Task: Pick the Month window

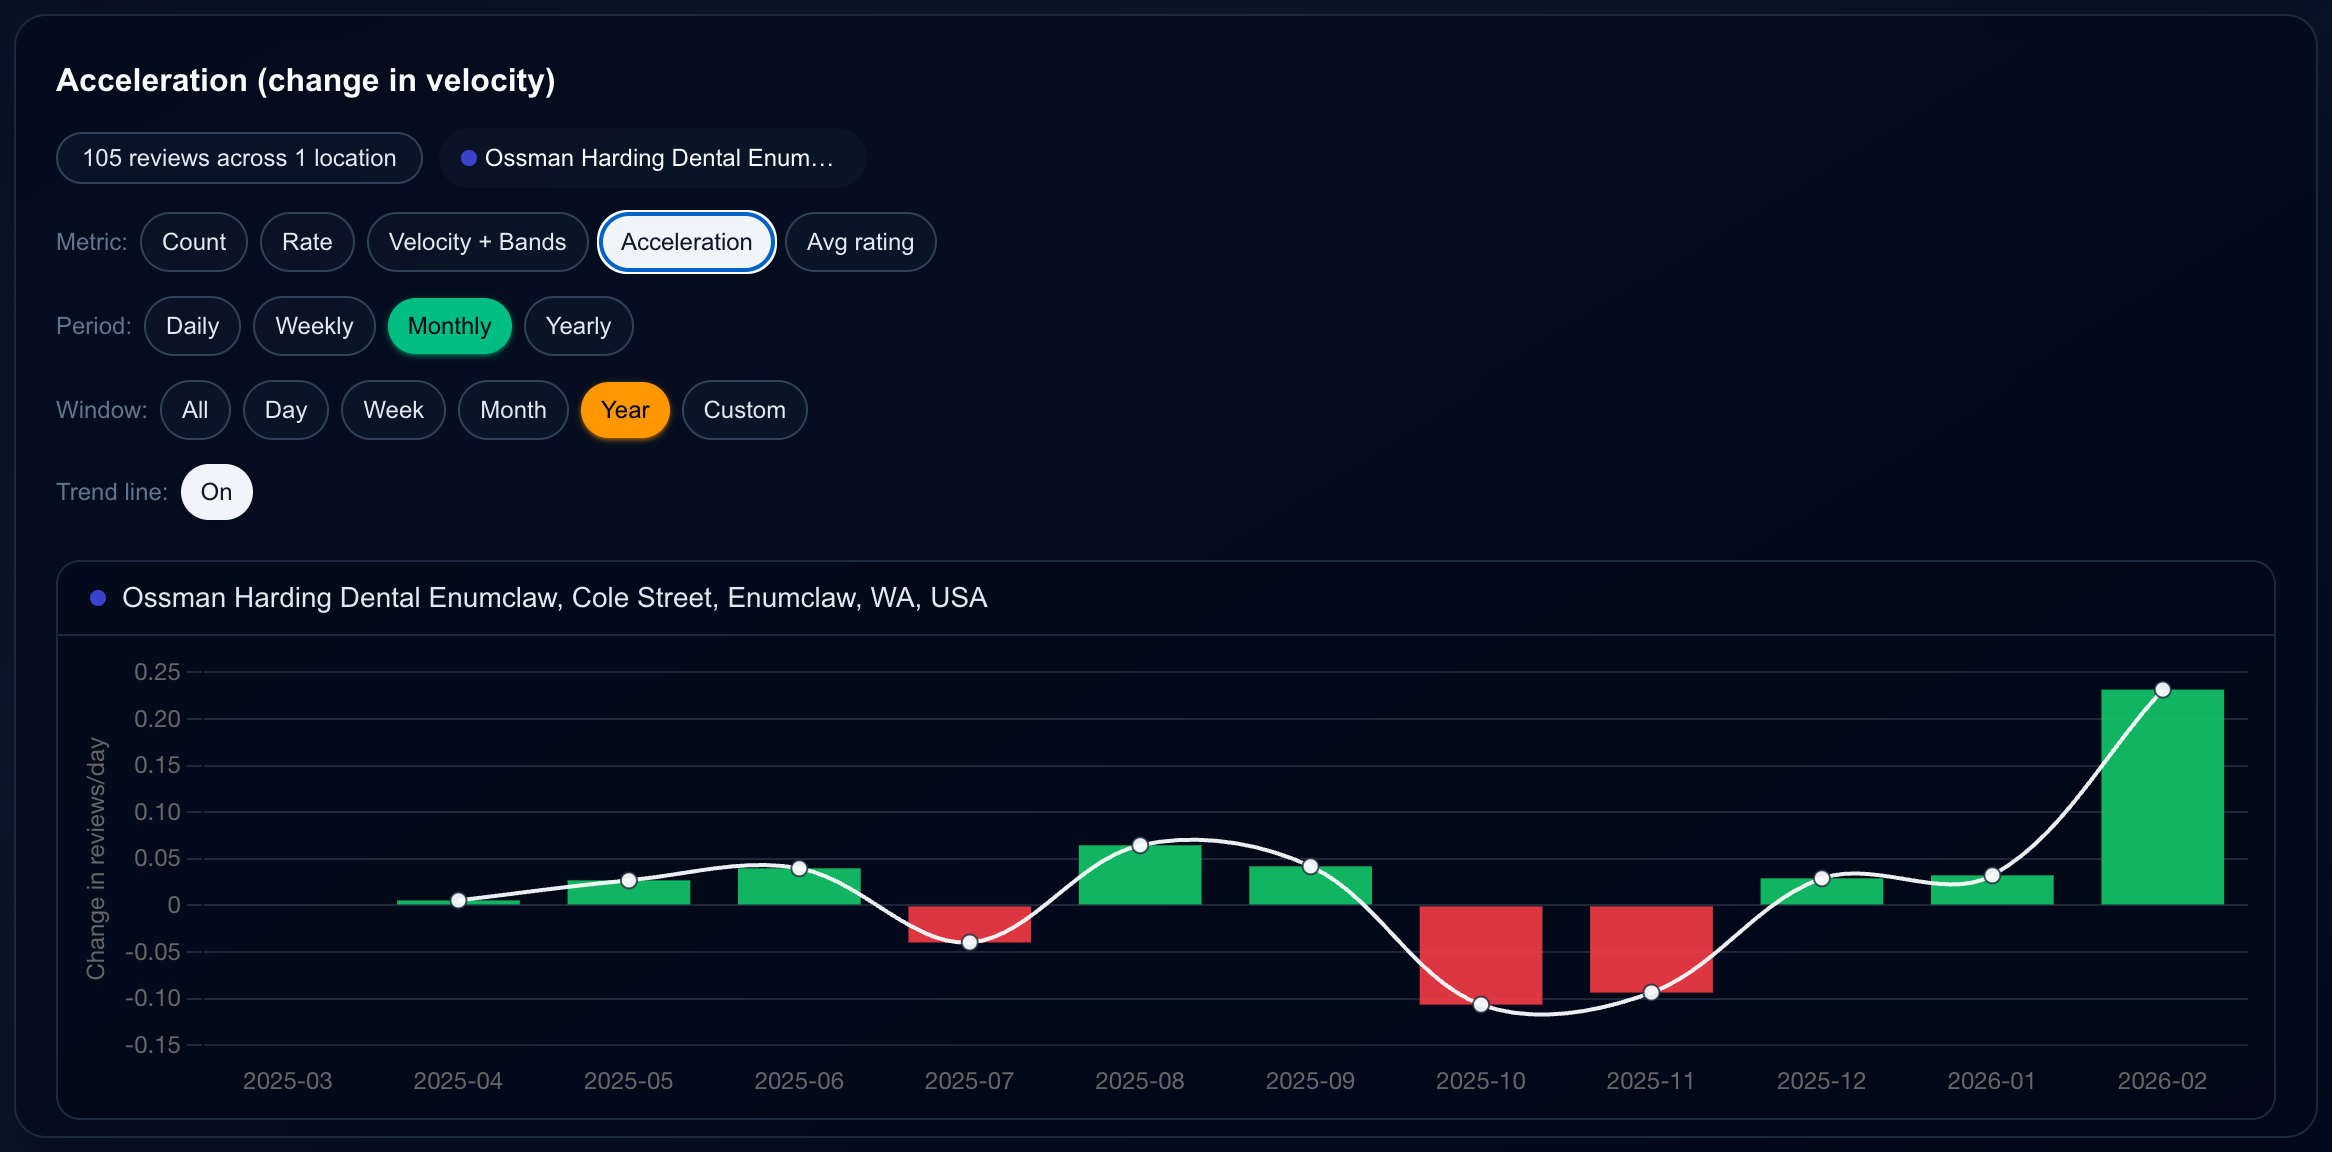Action: pos(513,410)
